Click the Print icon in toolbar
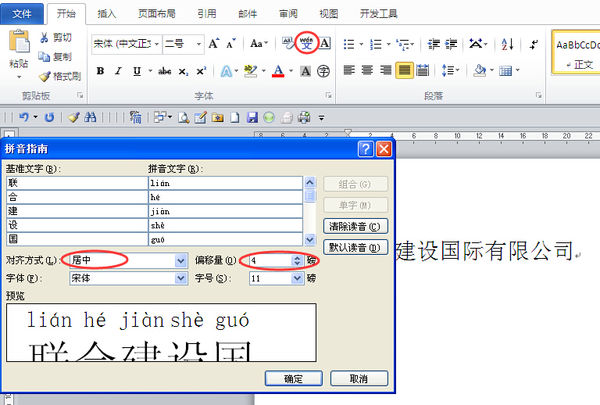Image resolution: width=600 pixels, height=405 pixels. click(x=304, y=118)
